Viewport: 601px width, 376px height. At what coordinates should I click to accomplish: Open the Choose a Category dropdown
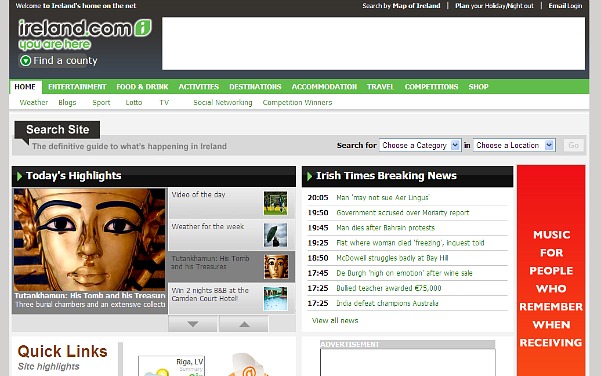click(419, 145)
